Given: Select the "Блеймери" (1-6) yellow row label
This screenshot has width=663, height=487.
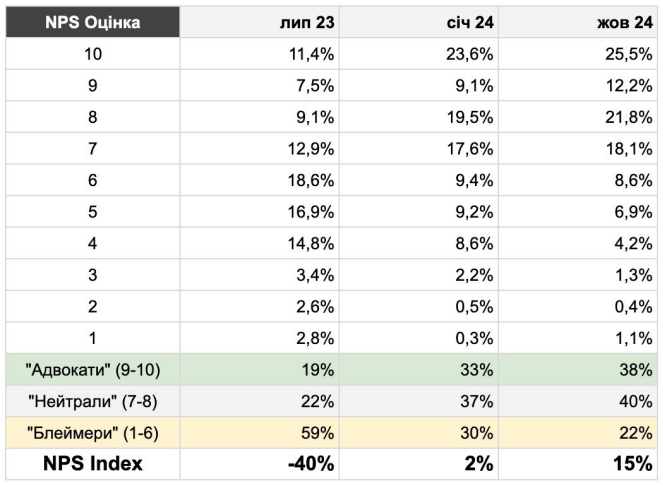Looking at the screenshot, I should pyautogui.click(x=91, y=431).
